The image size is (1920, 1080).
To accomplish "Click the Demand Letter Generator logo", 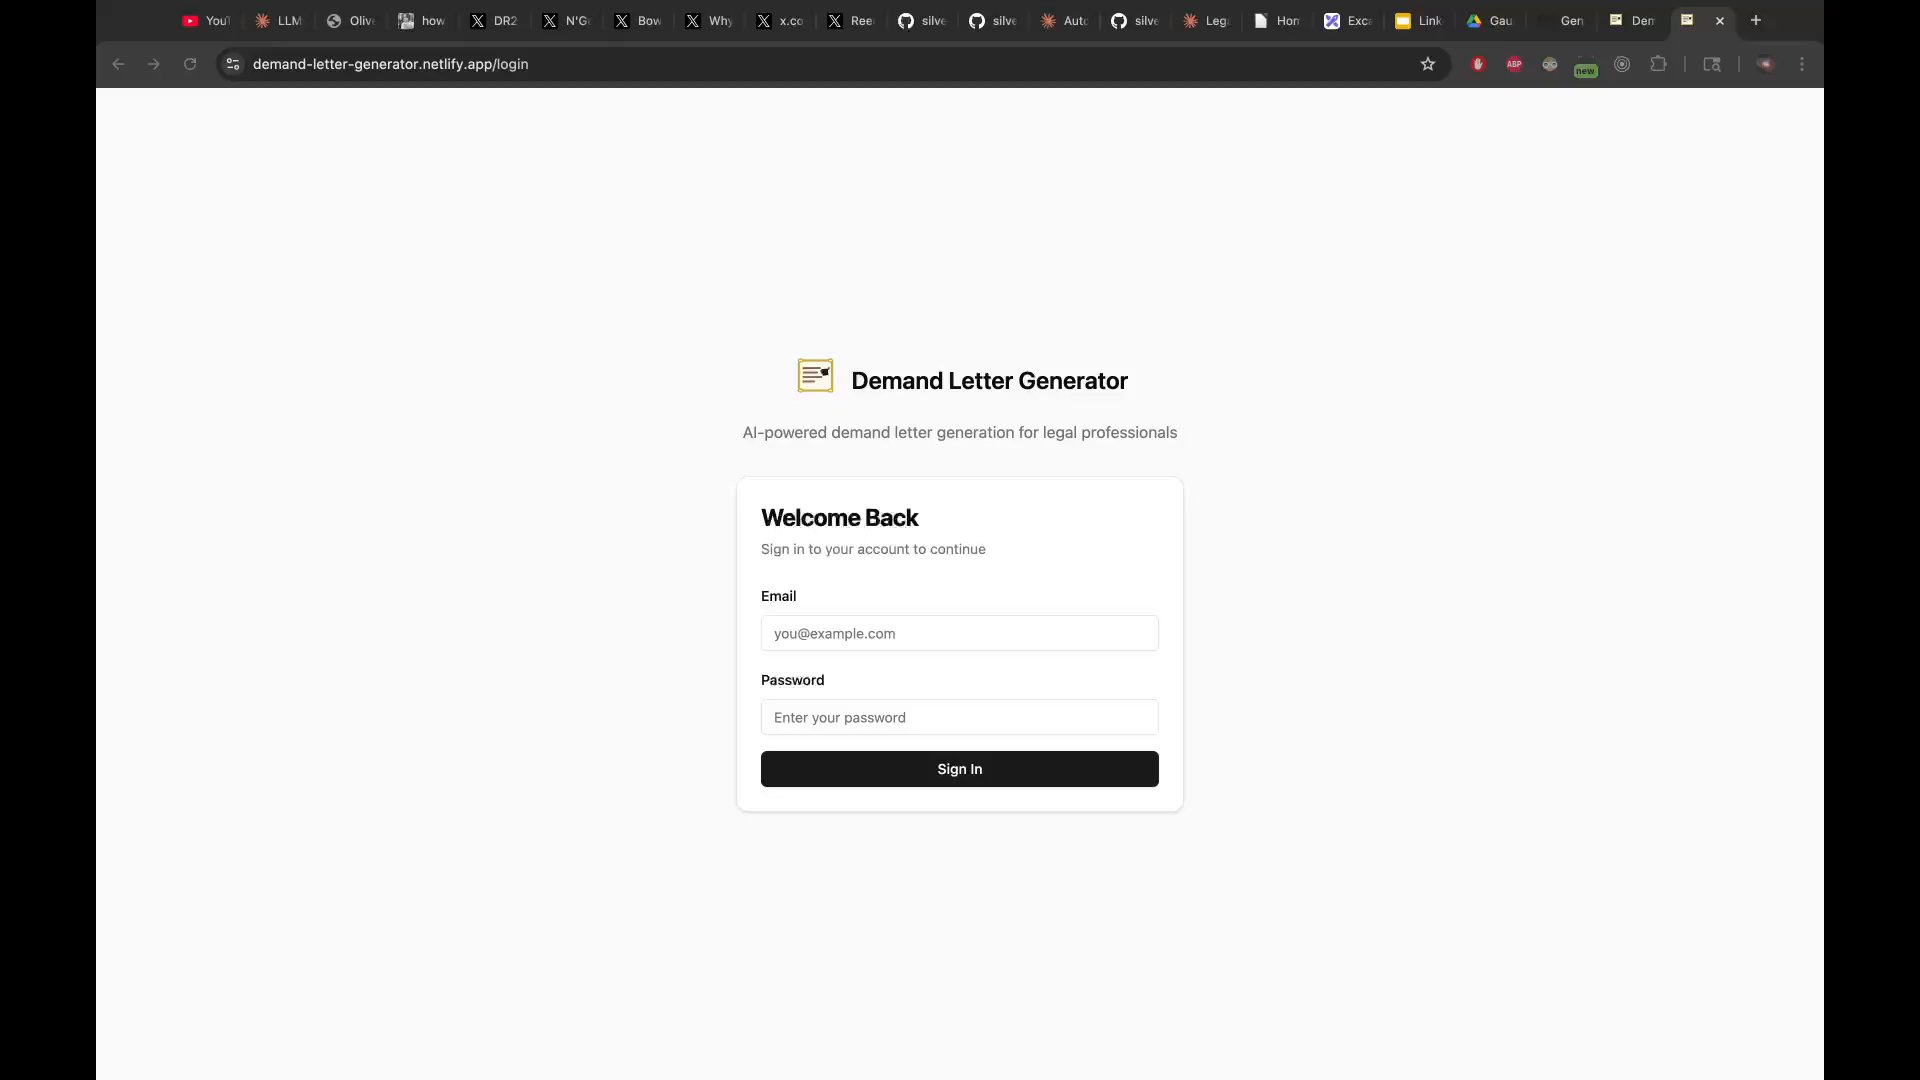I will click(815, 376).
